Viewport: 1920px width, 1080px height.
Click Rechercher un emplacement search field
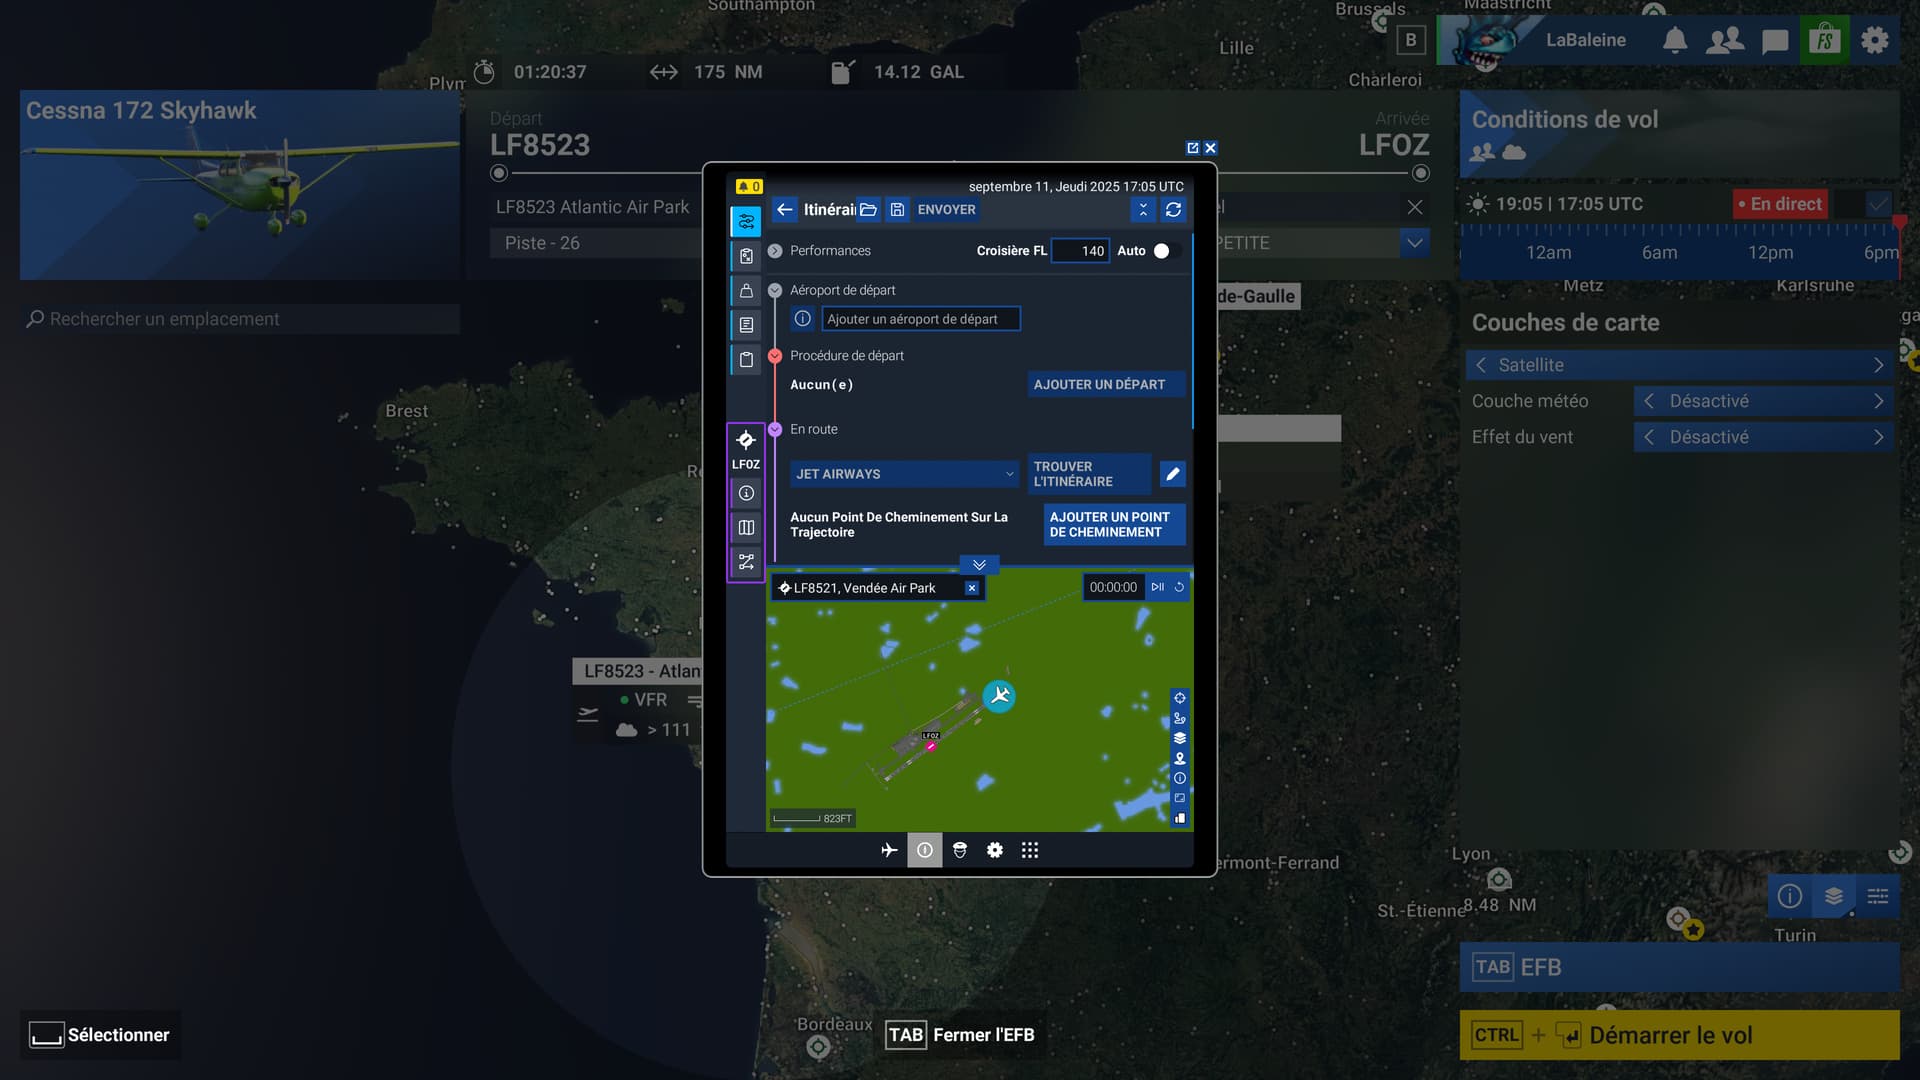click(240, 319)
